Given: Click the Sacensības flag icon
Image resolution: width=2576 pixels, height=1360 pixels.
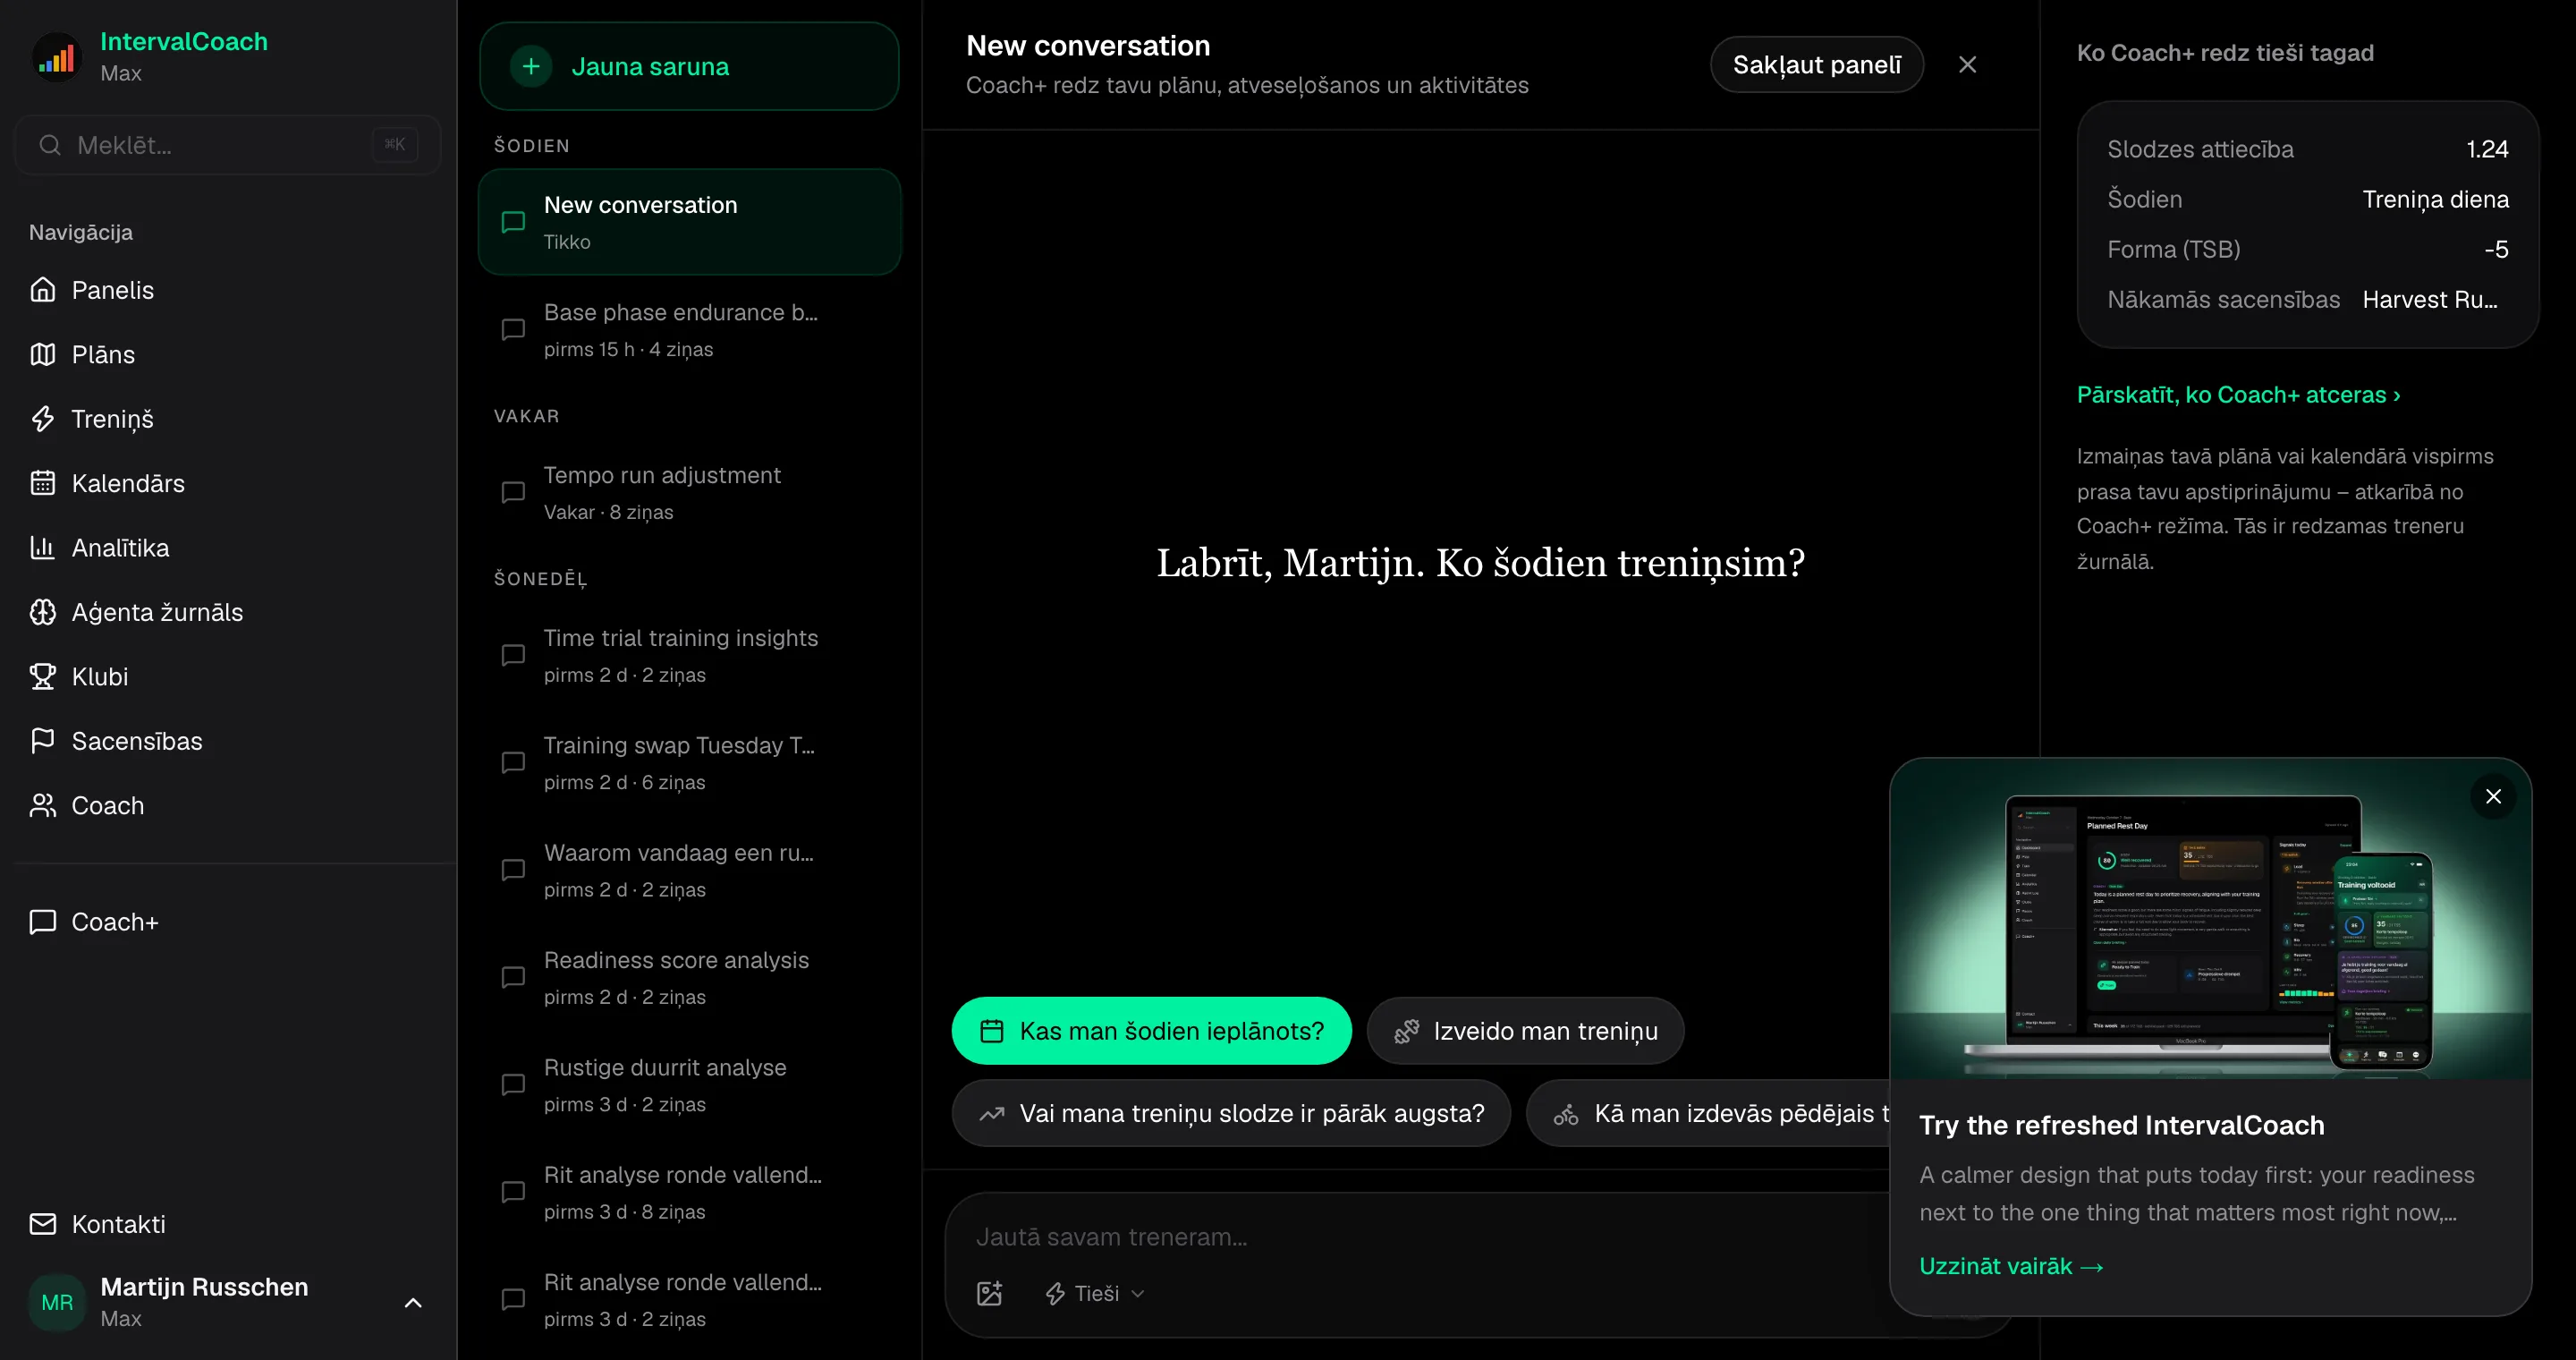Looking at the screenshot, I should point(43,741).
